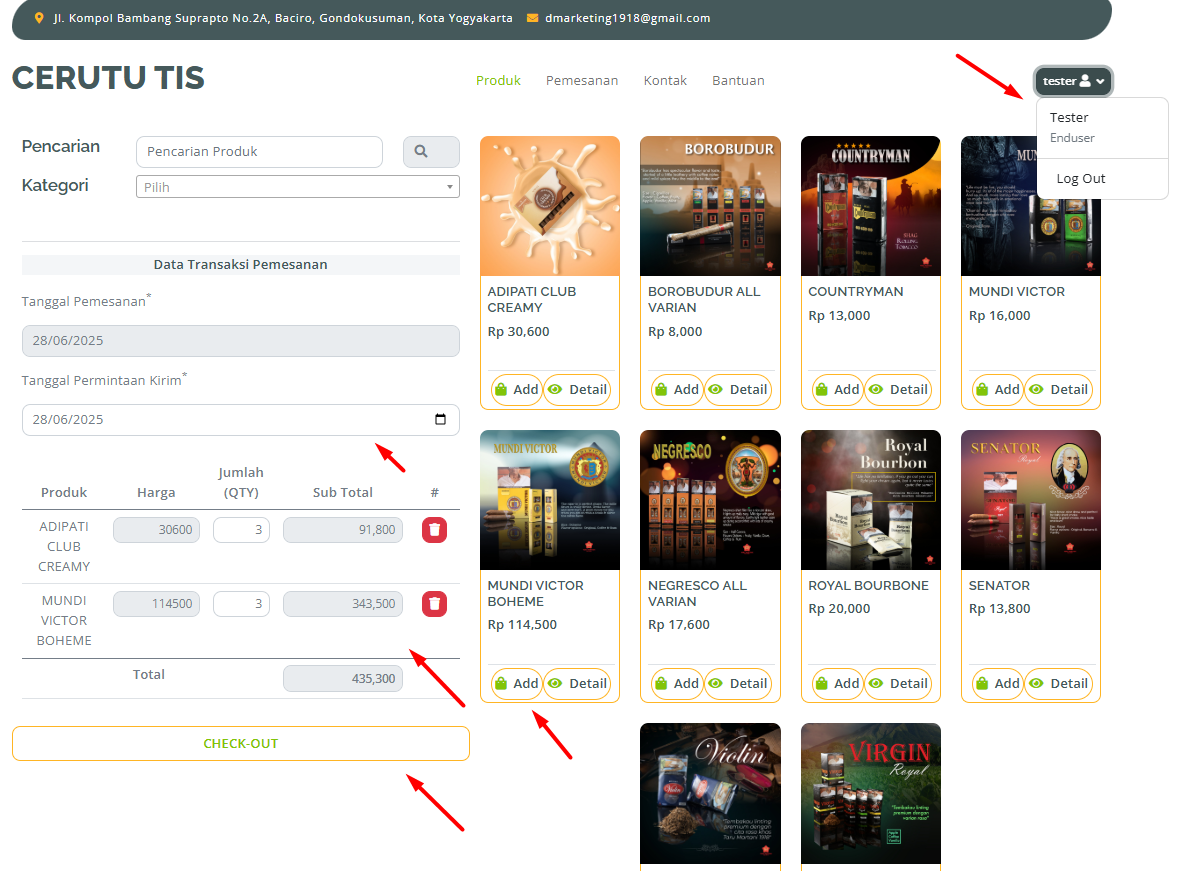The height and width of the screenshot is (871, 1184).
Task: Add COUNTRYMAN to the order
Action: click(x=837, y=390)
